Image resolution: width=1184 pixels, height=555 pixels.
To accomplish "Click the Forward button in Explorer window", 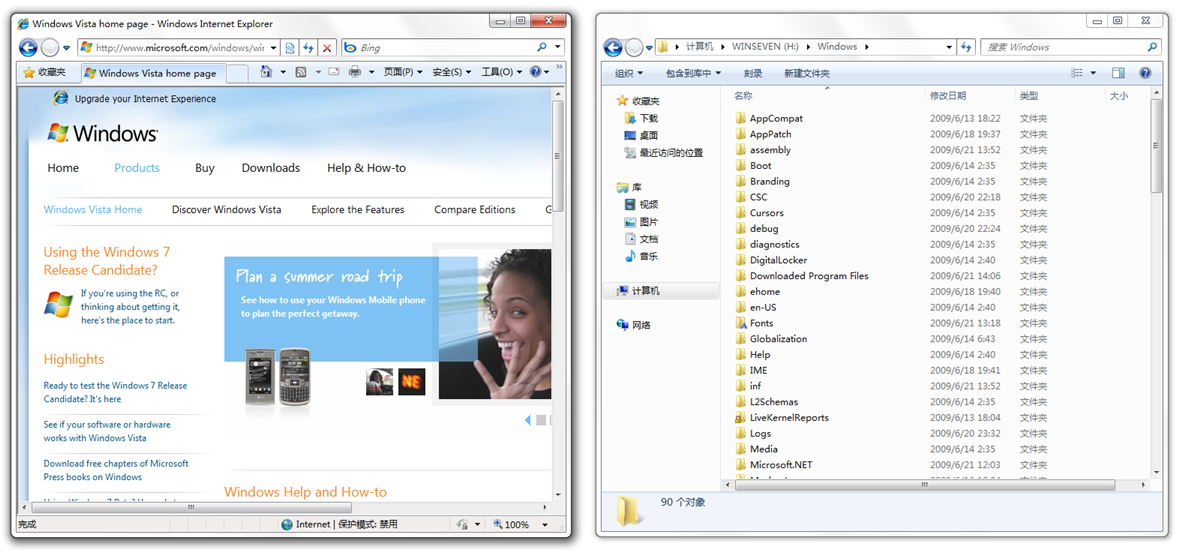I will point(634,48).
